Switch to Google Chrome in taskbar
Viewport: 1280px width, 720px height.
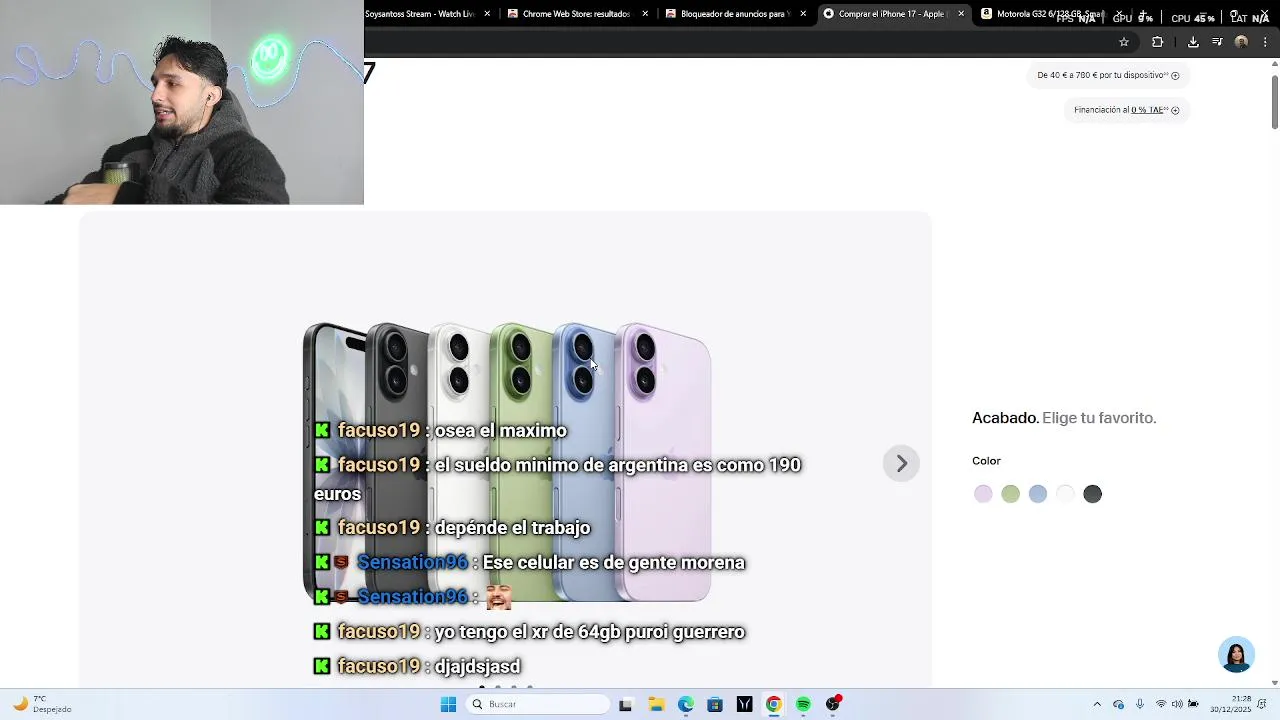773,704
